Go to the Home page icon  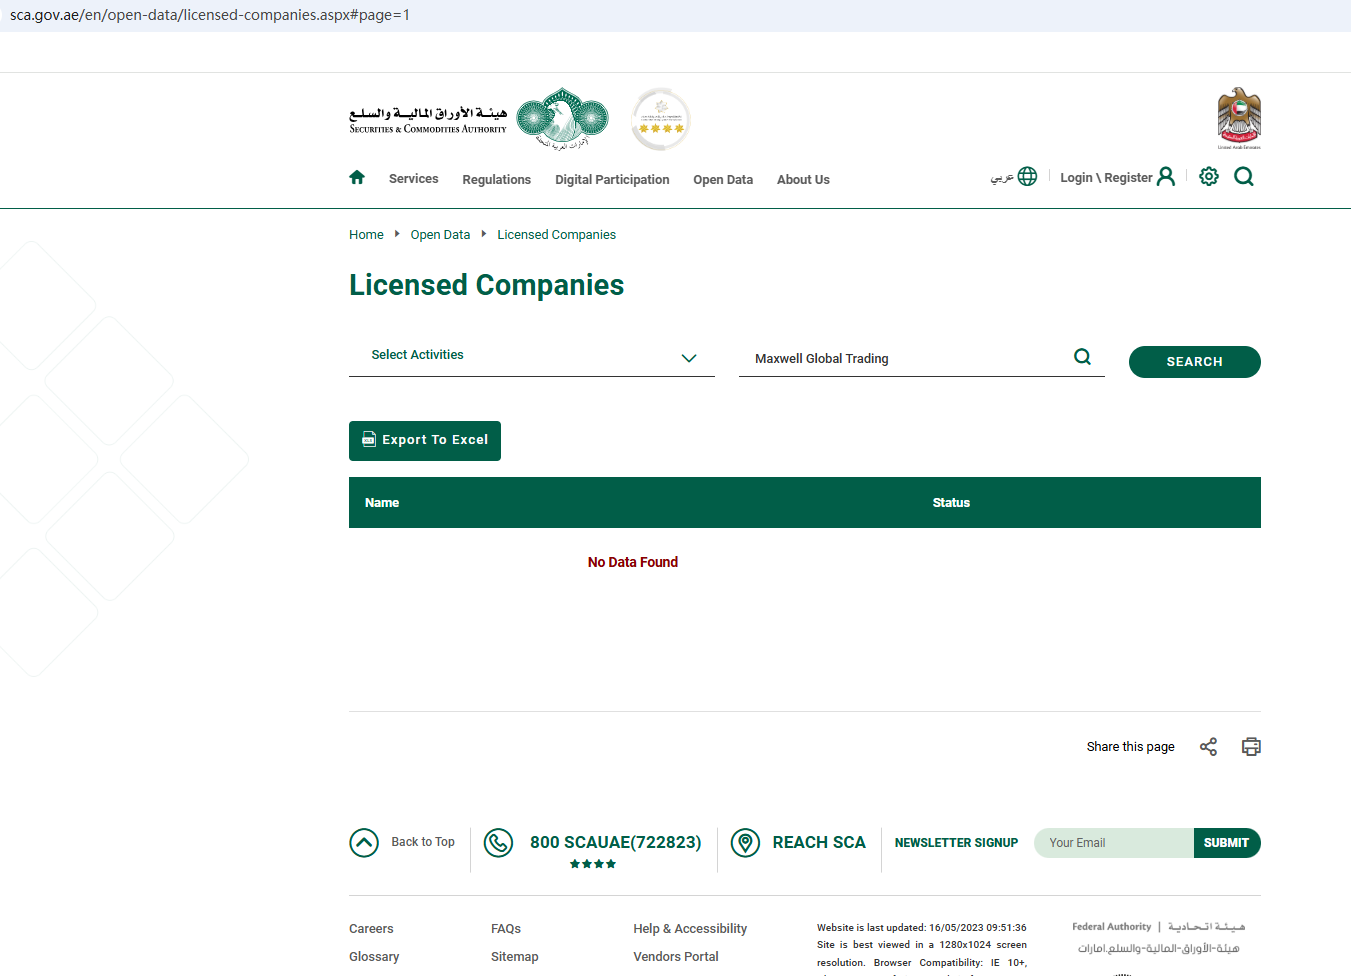(x=357, y=177)
